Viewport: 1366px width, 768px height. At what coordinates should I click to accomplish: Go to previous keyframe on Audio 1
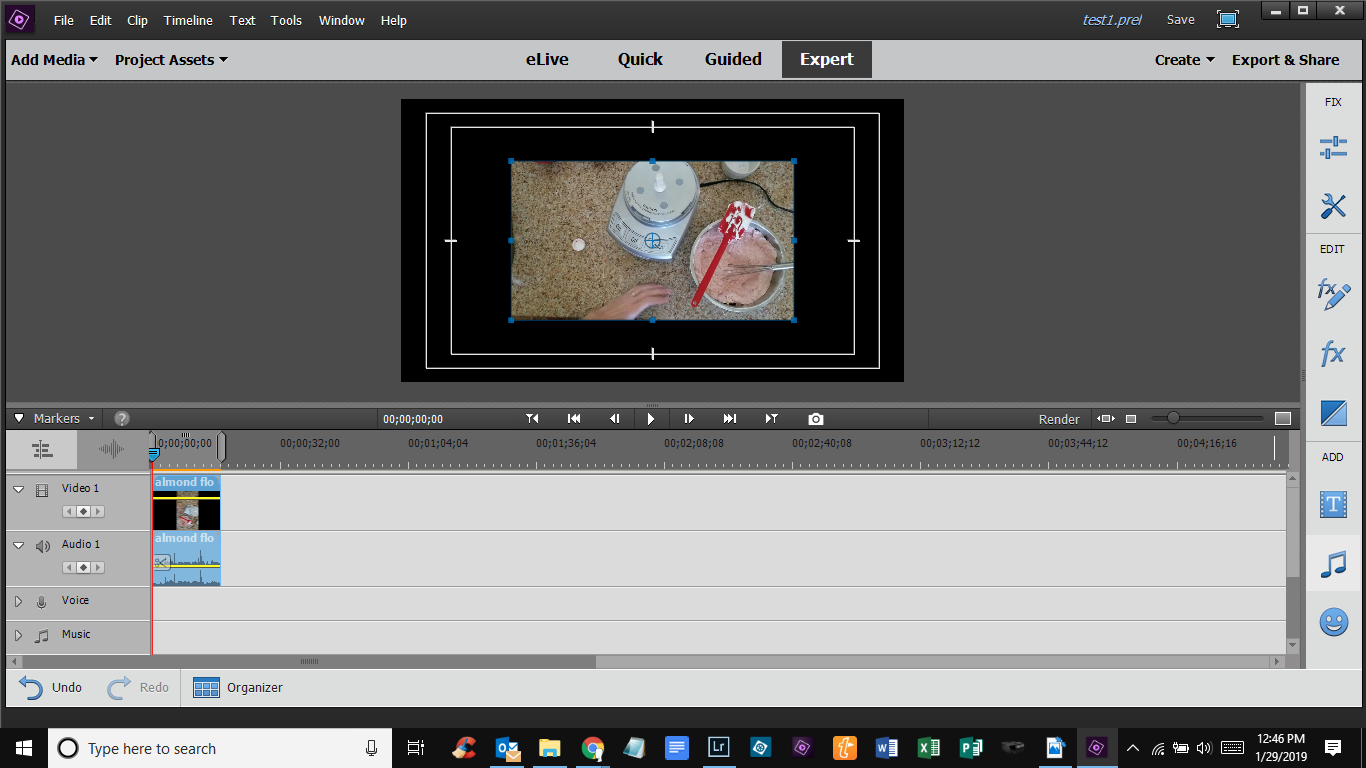click(x=70, y=567)
